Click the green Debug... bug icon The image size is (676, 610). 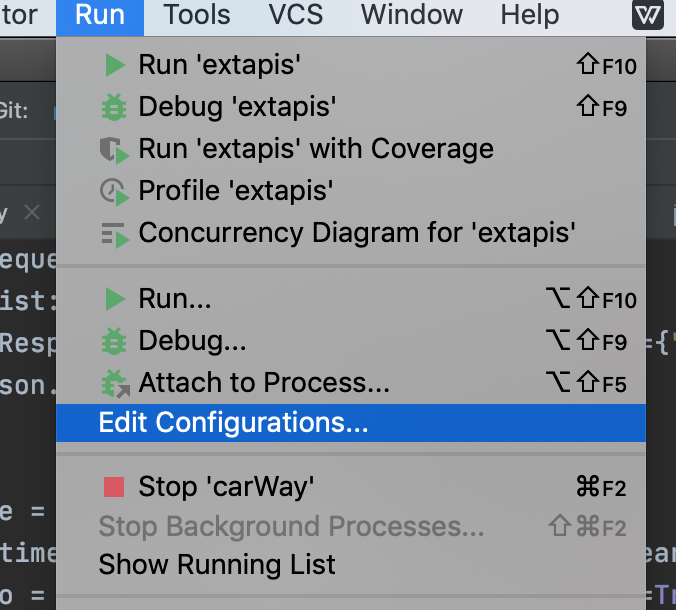[x=115, y=341]
